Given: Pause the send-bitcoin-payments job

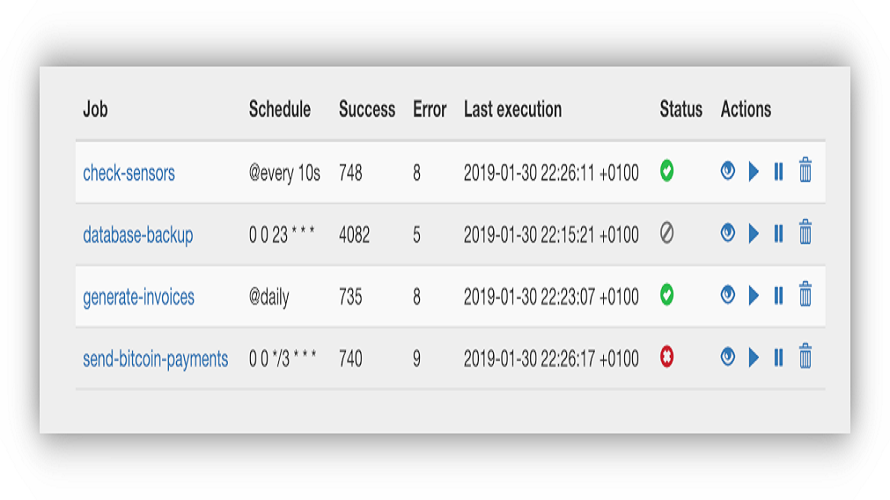Looking at the screenshot, I should point(779,357).
